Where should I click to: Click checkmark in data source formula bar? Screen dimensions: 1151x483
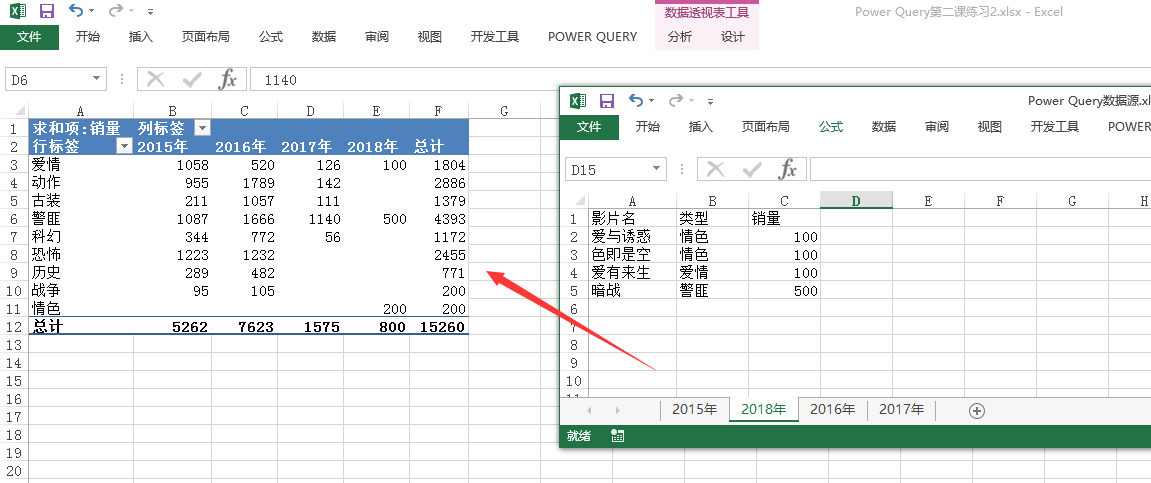(752, 170)
